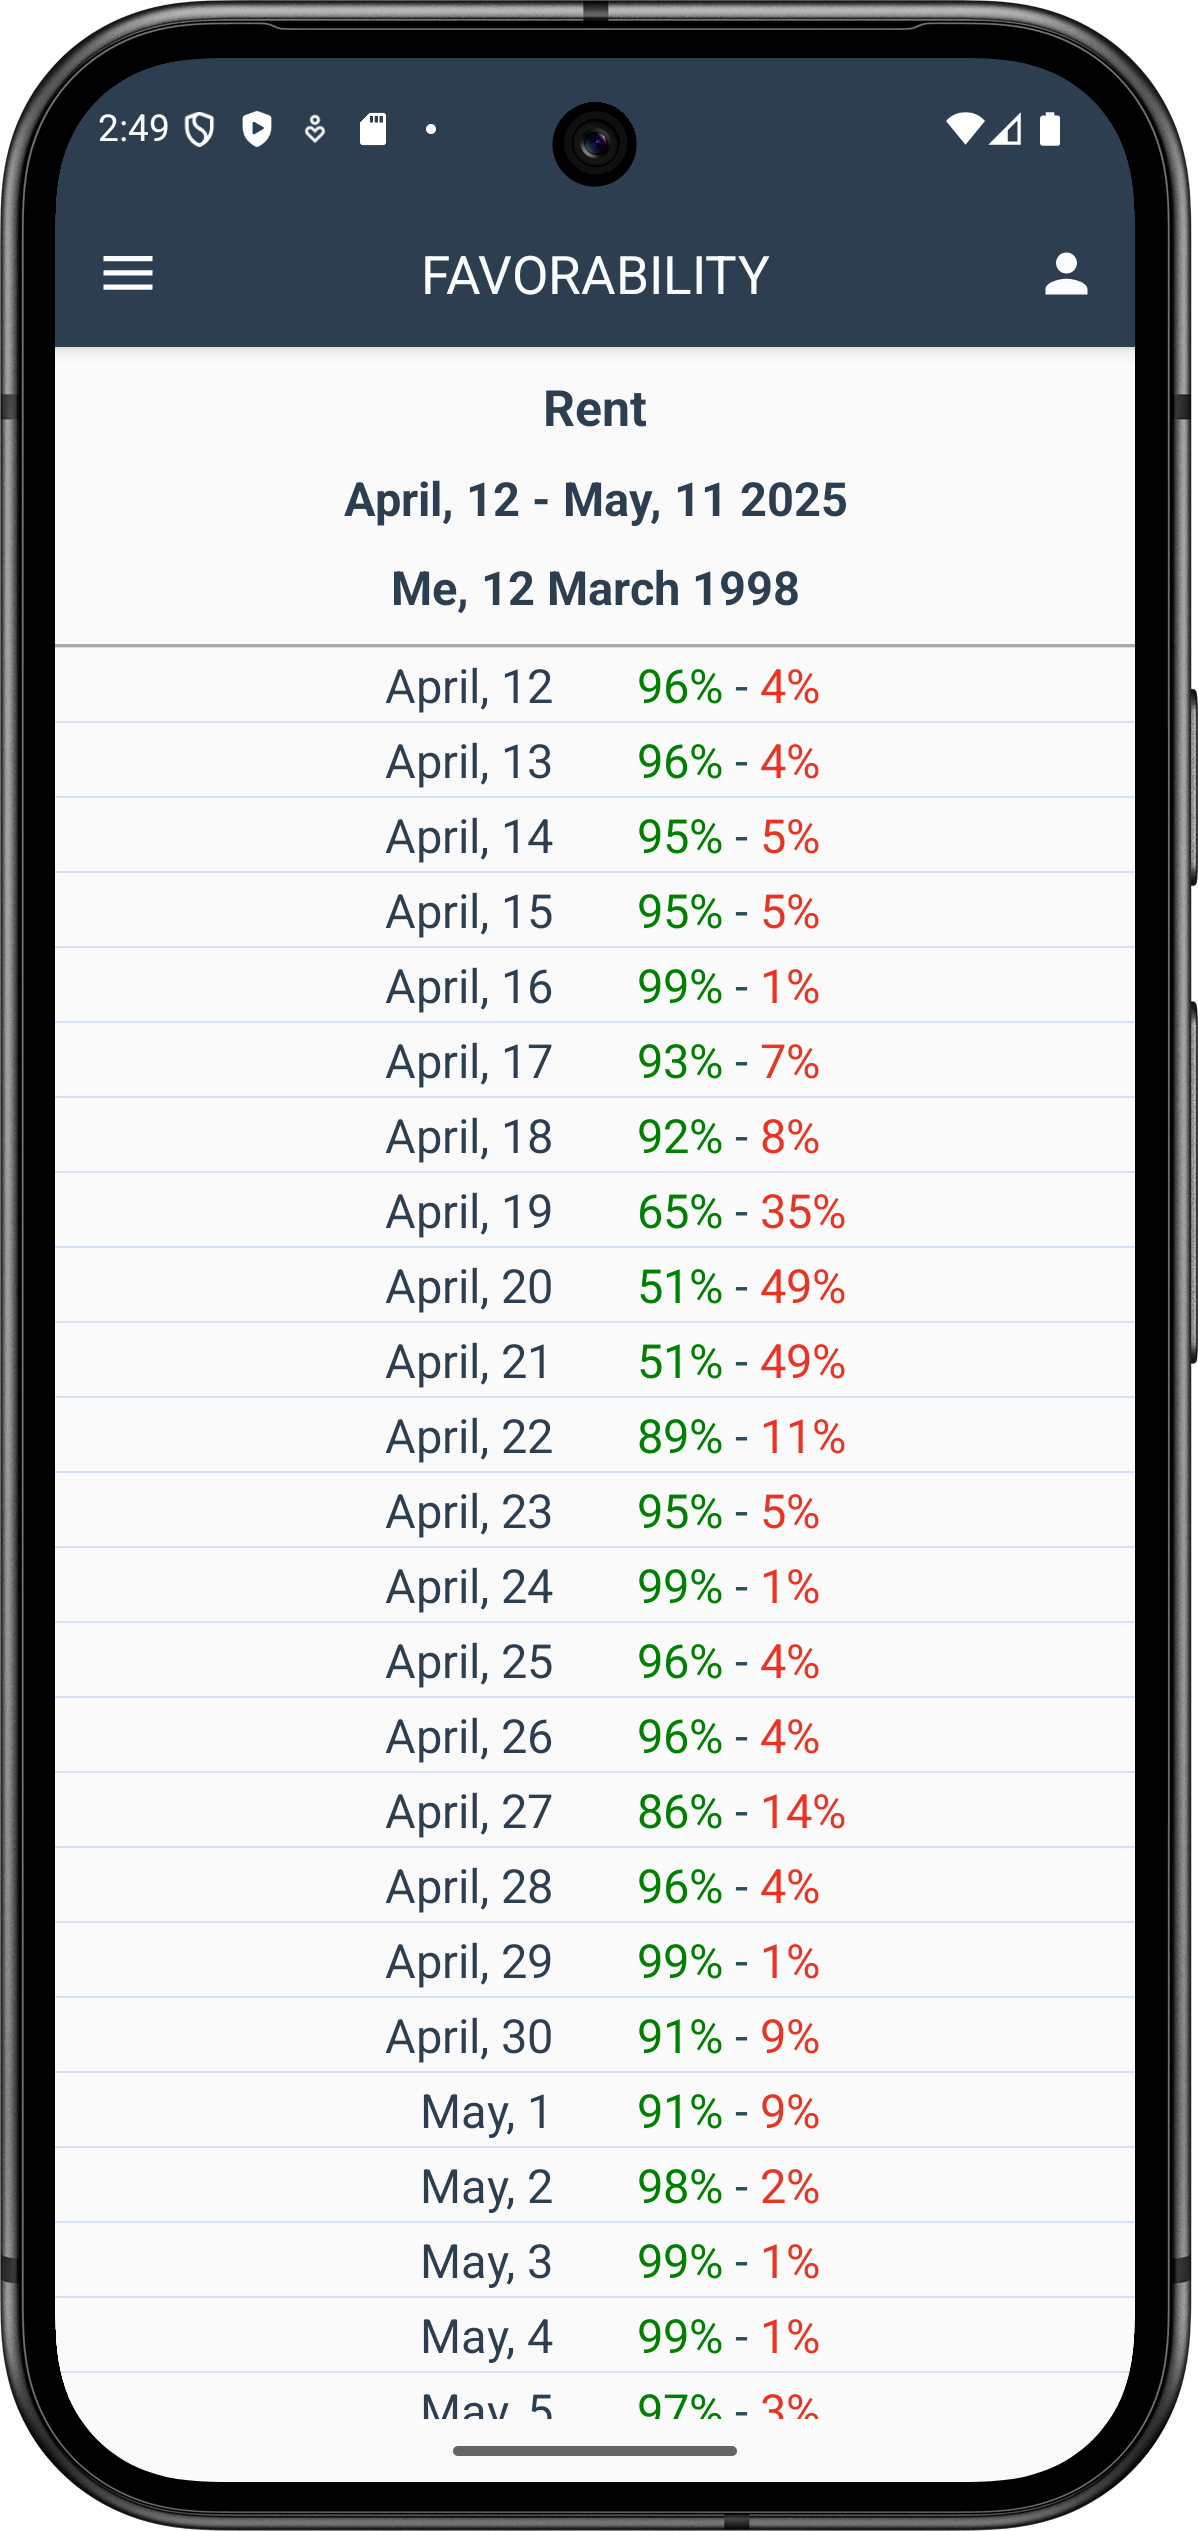Viewport: 1198px width, 2531px height.
Task: Open the April, 22 favorability row
Action: (x=595, y=1436)
